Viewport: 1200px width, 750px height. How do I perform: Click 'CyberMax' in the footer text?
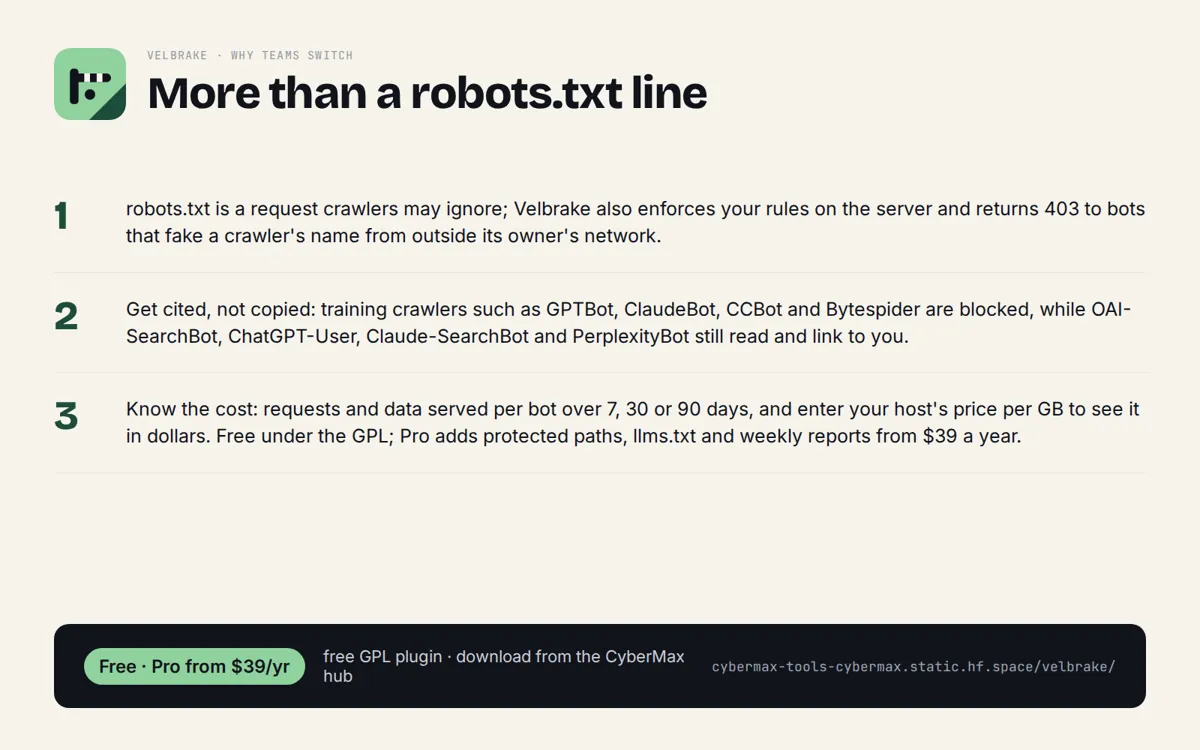(x=645, y=657)
